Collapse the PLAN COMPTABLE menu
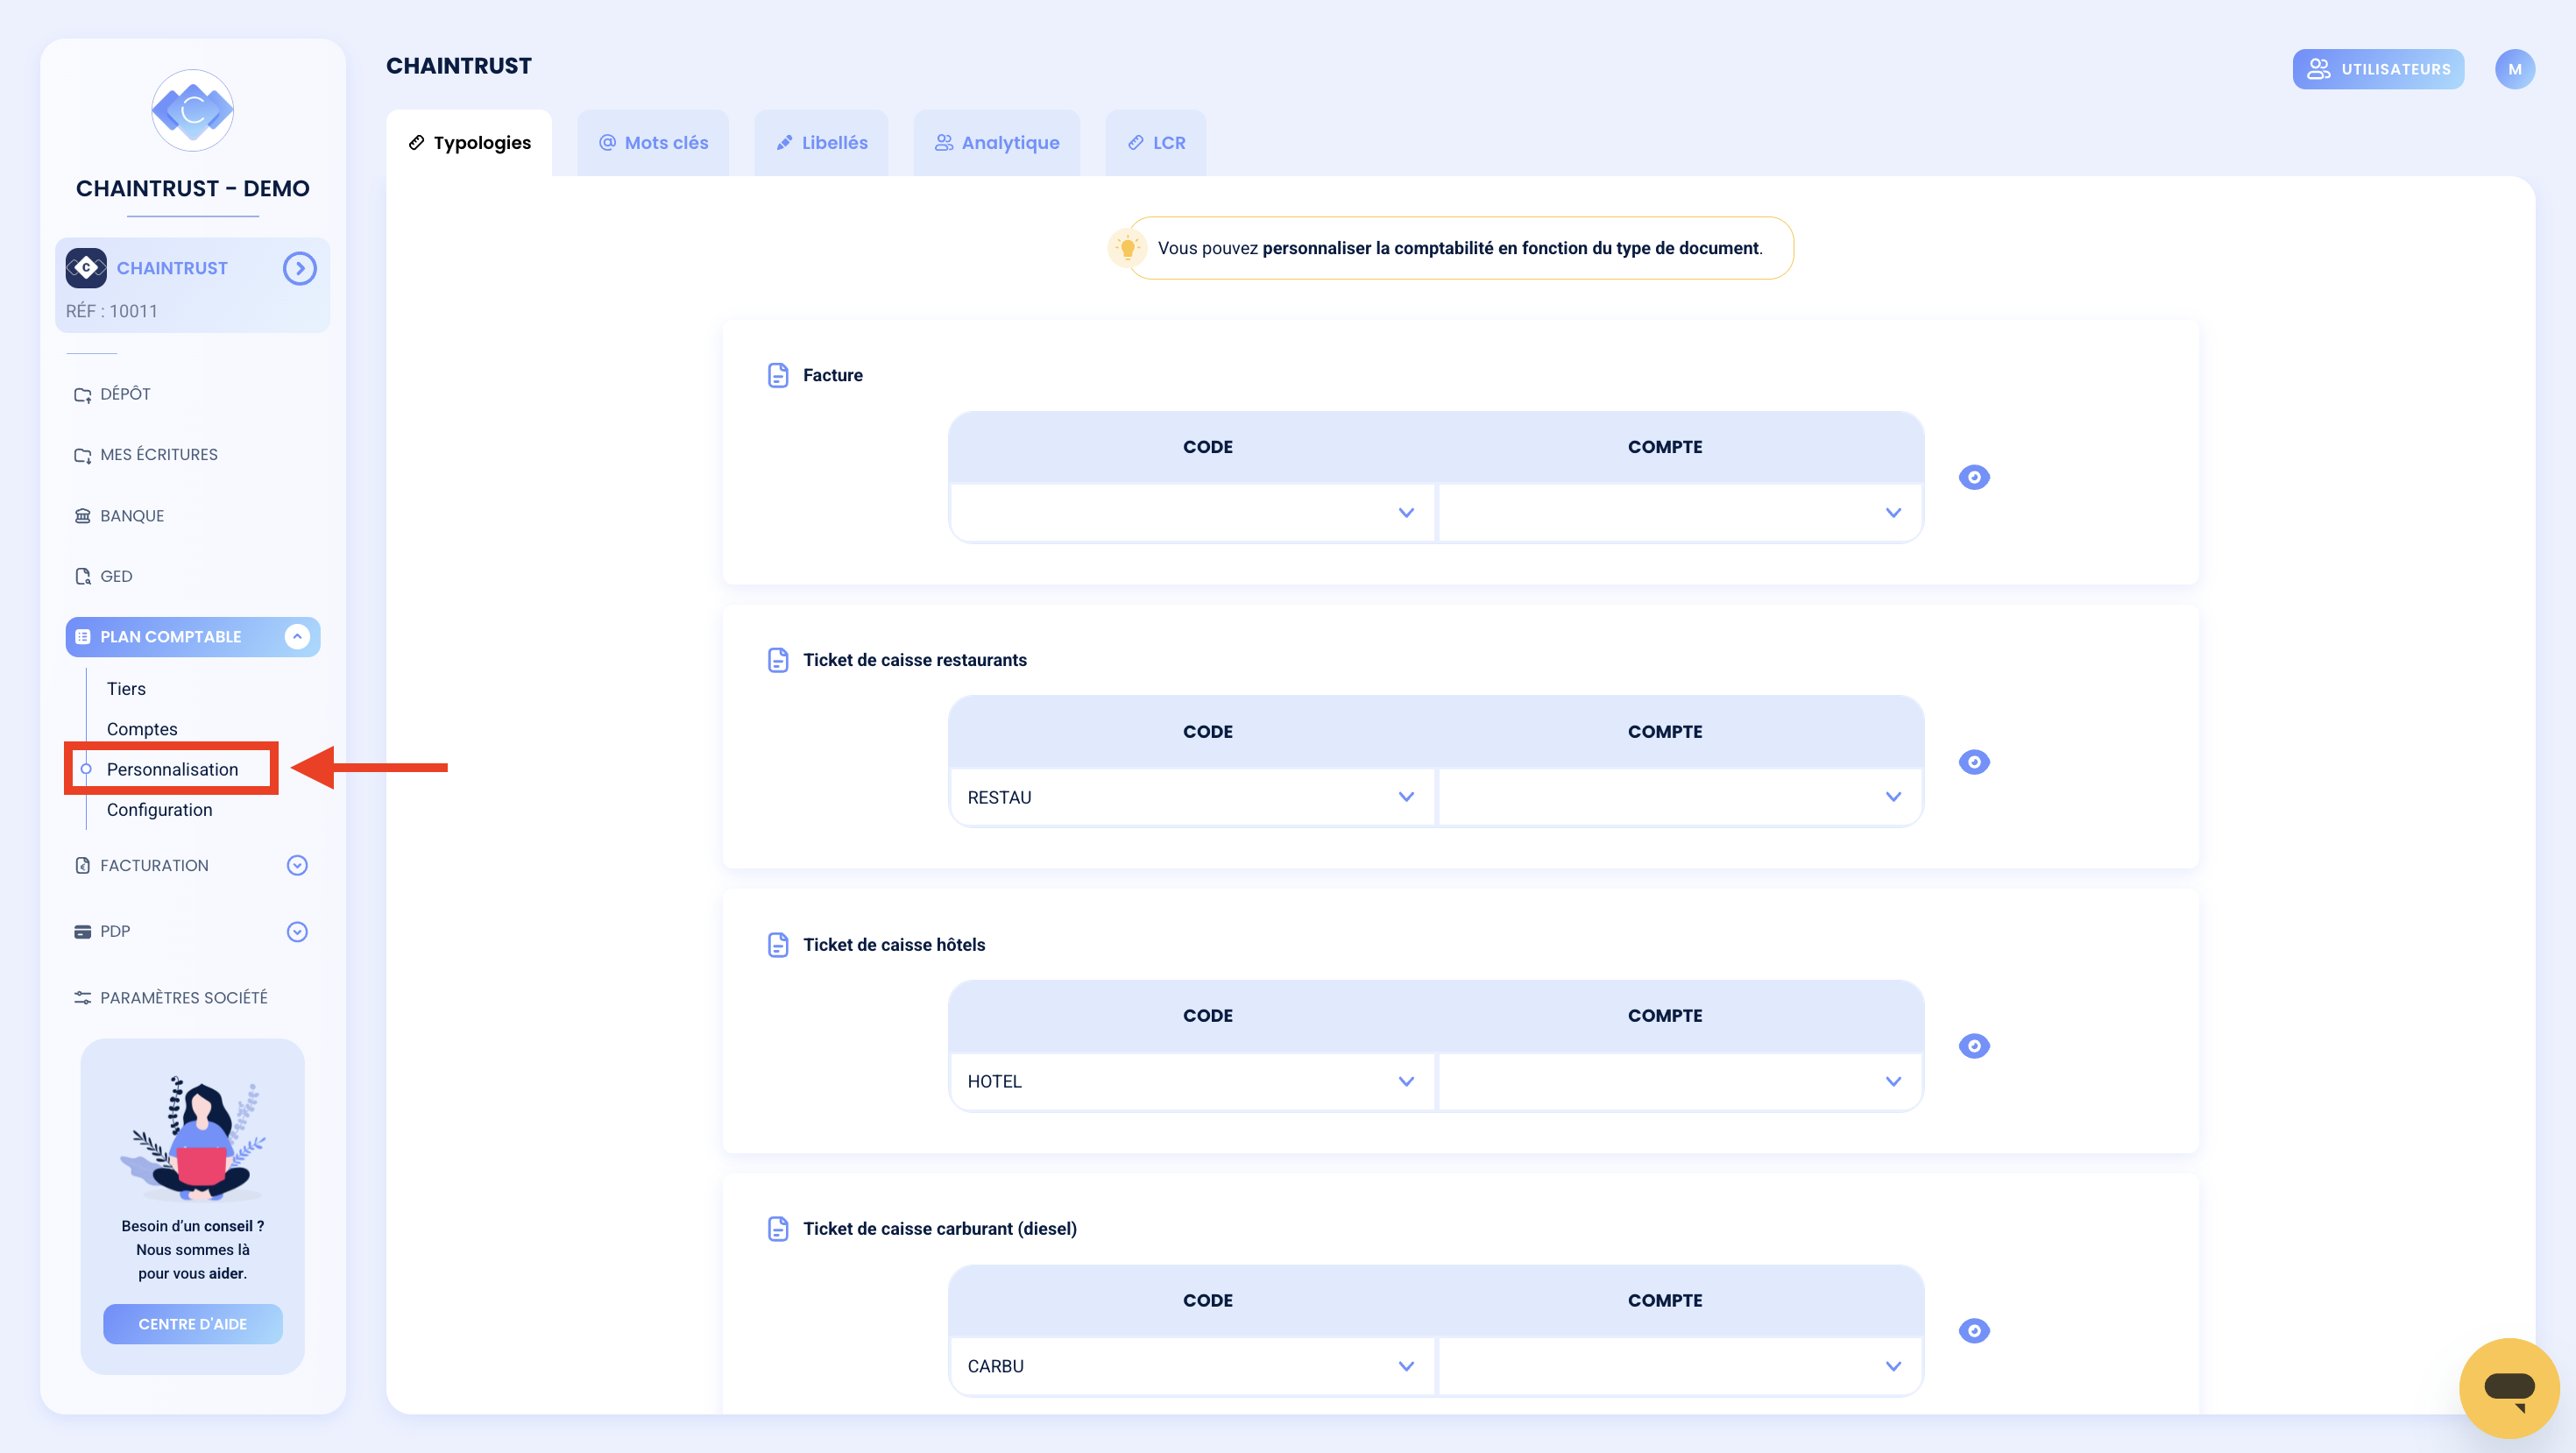 pos(297,637)
